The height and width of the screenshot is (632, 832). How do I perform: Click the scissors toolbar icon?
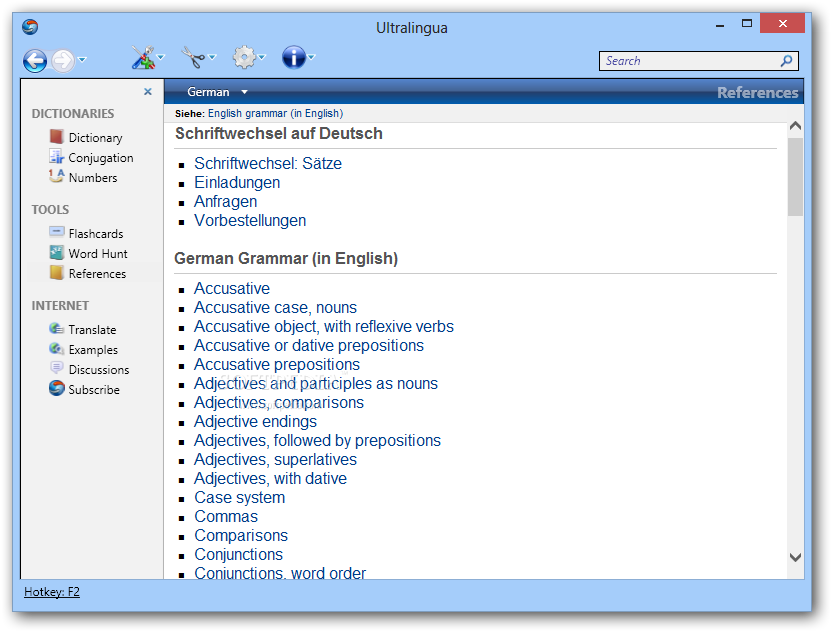193,57
